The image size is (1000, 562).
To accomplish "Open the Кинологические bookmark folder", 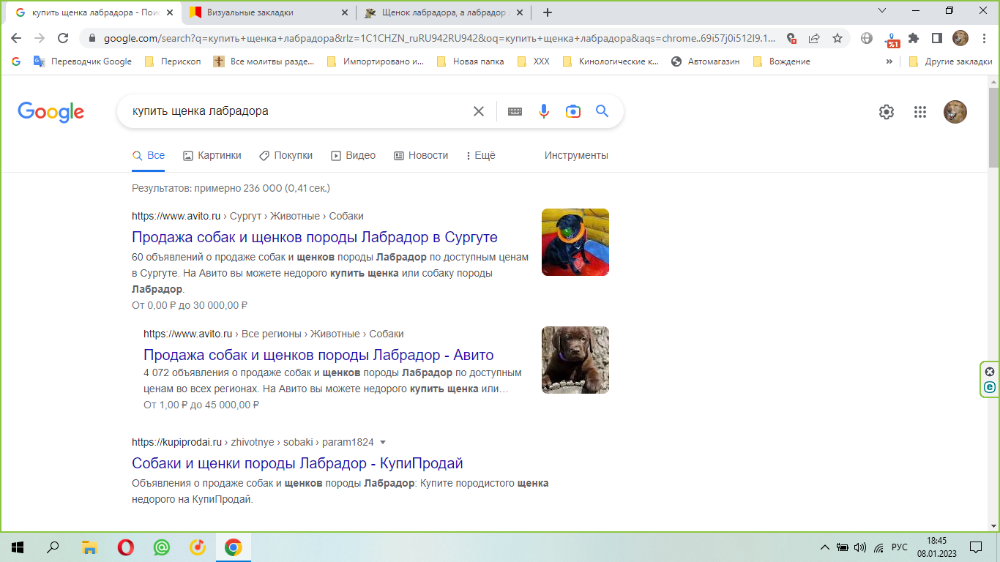I will [x=610, y=61].
